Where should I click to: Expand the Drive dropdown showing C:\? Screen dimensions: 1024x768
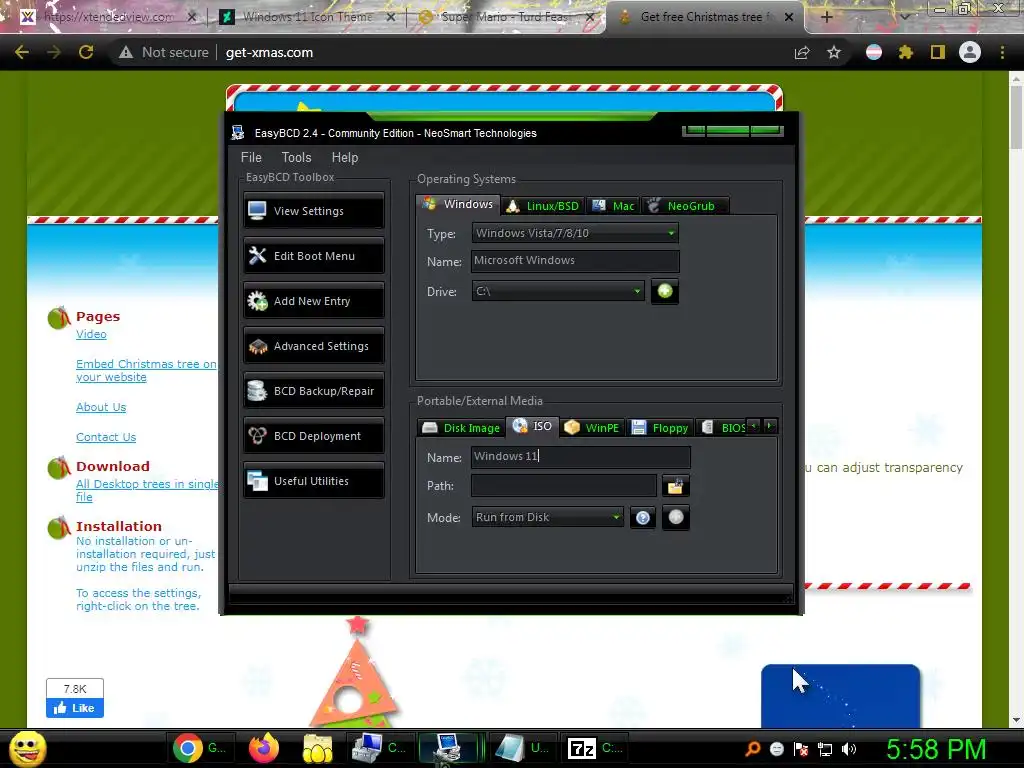click(x=558, y=291)
